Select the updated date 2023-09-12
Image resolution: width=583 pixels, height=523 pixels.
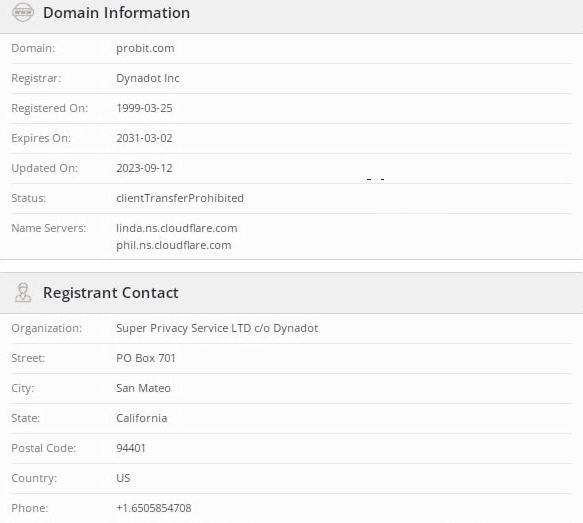[144, 168]
